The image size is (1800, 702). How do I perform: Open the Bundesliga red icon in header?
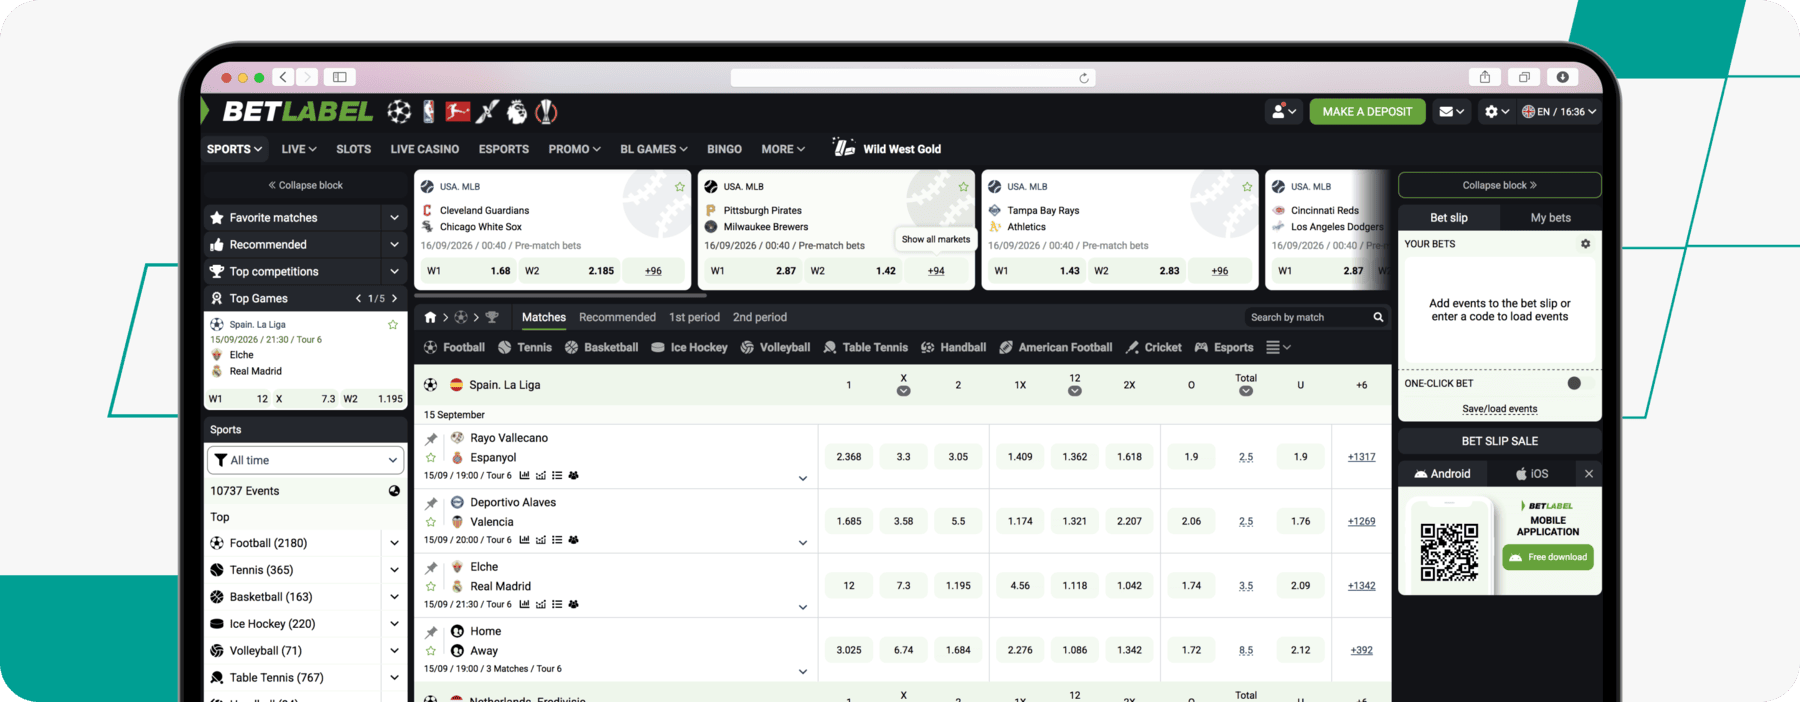point(457,112)
